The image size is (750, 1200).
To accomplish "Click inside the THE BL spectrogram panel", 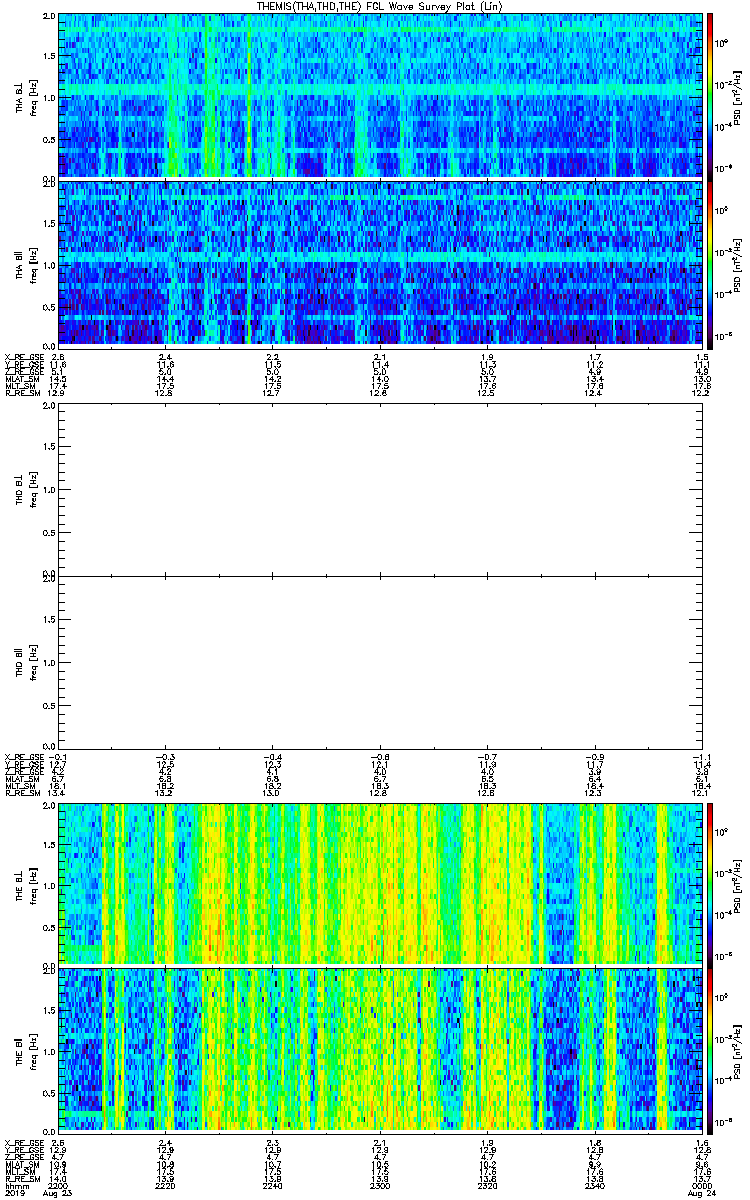I will (380, 884).
